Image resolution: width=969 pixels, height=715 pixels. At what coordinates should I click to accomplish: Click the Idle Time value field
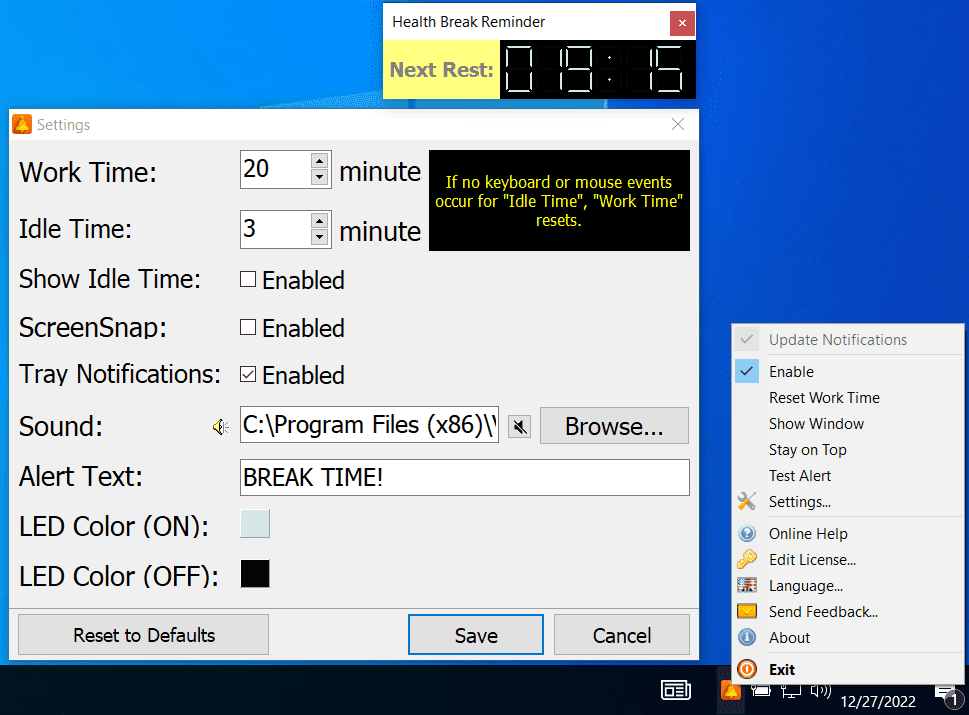pyautogui.click(x=276, y=229)
